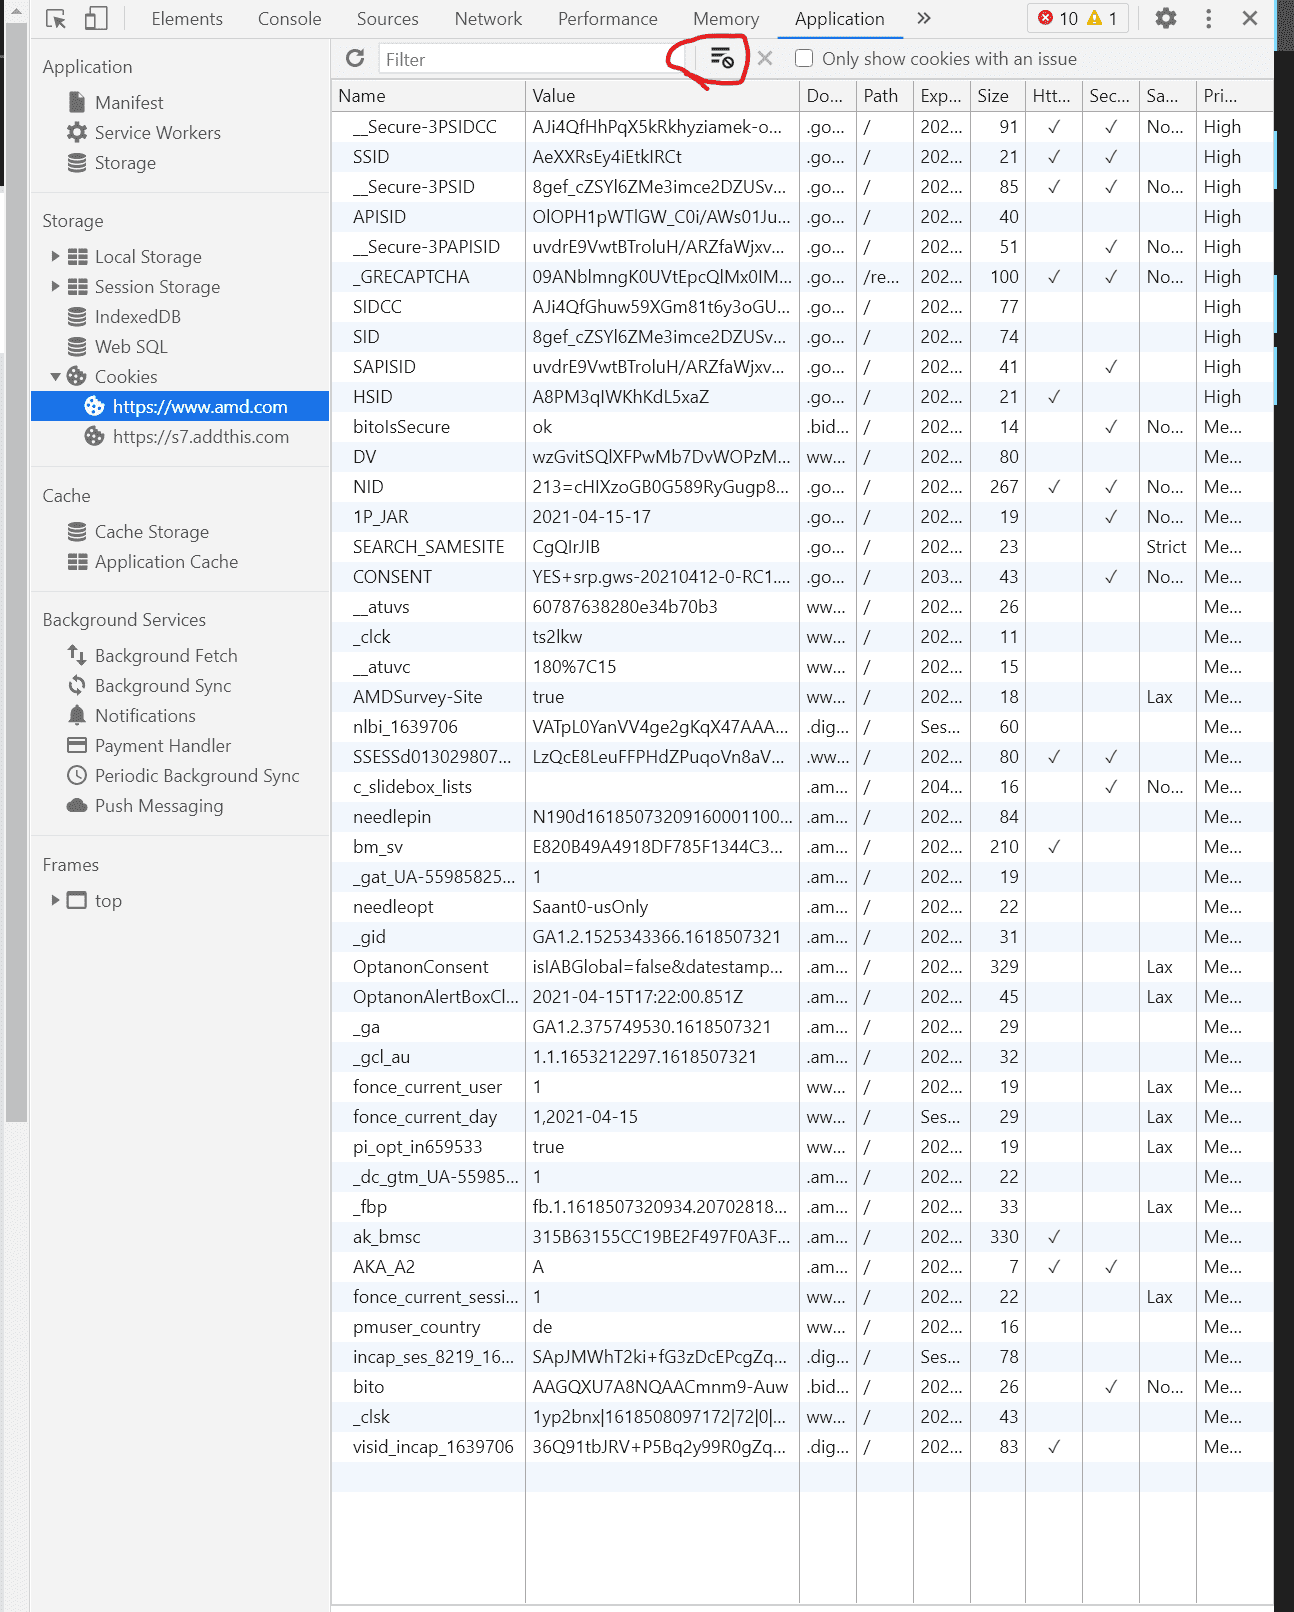Enable Only show cookies with an issue

[804, 59]
